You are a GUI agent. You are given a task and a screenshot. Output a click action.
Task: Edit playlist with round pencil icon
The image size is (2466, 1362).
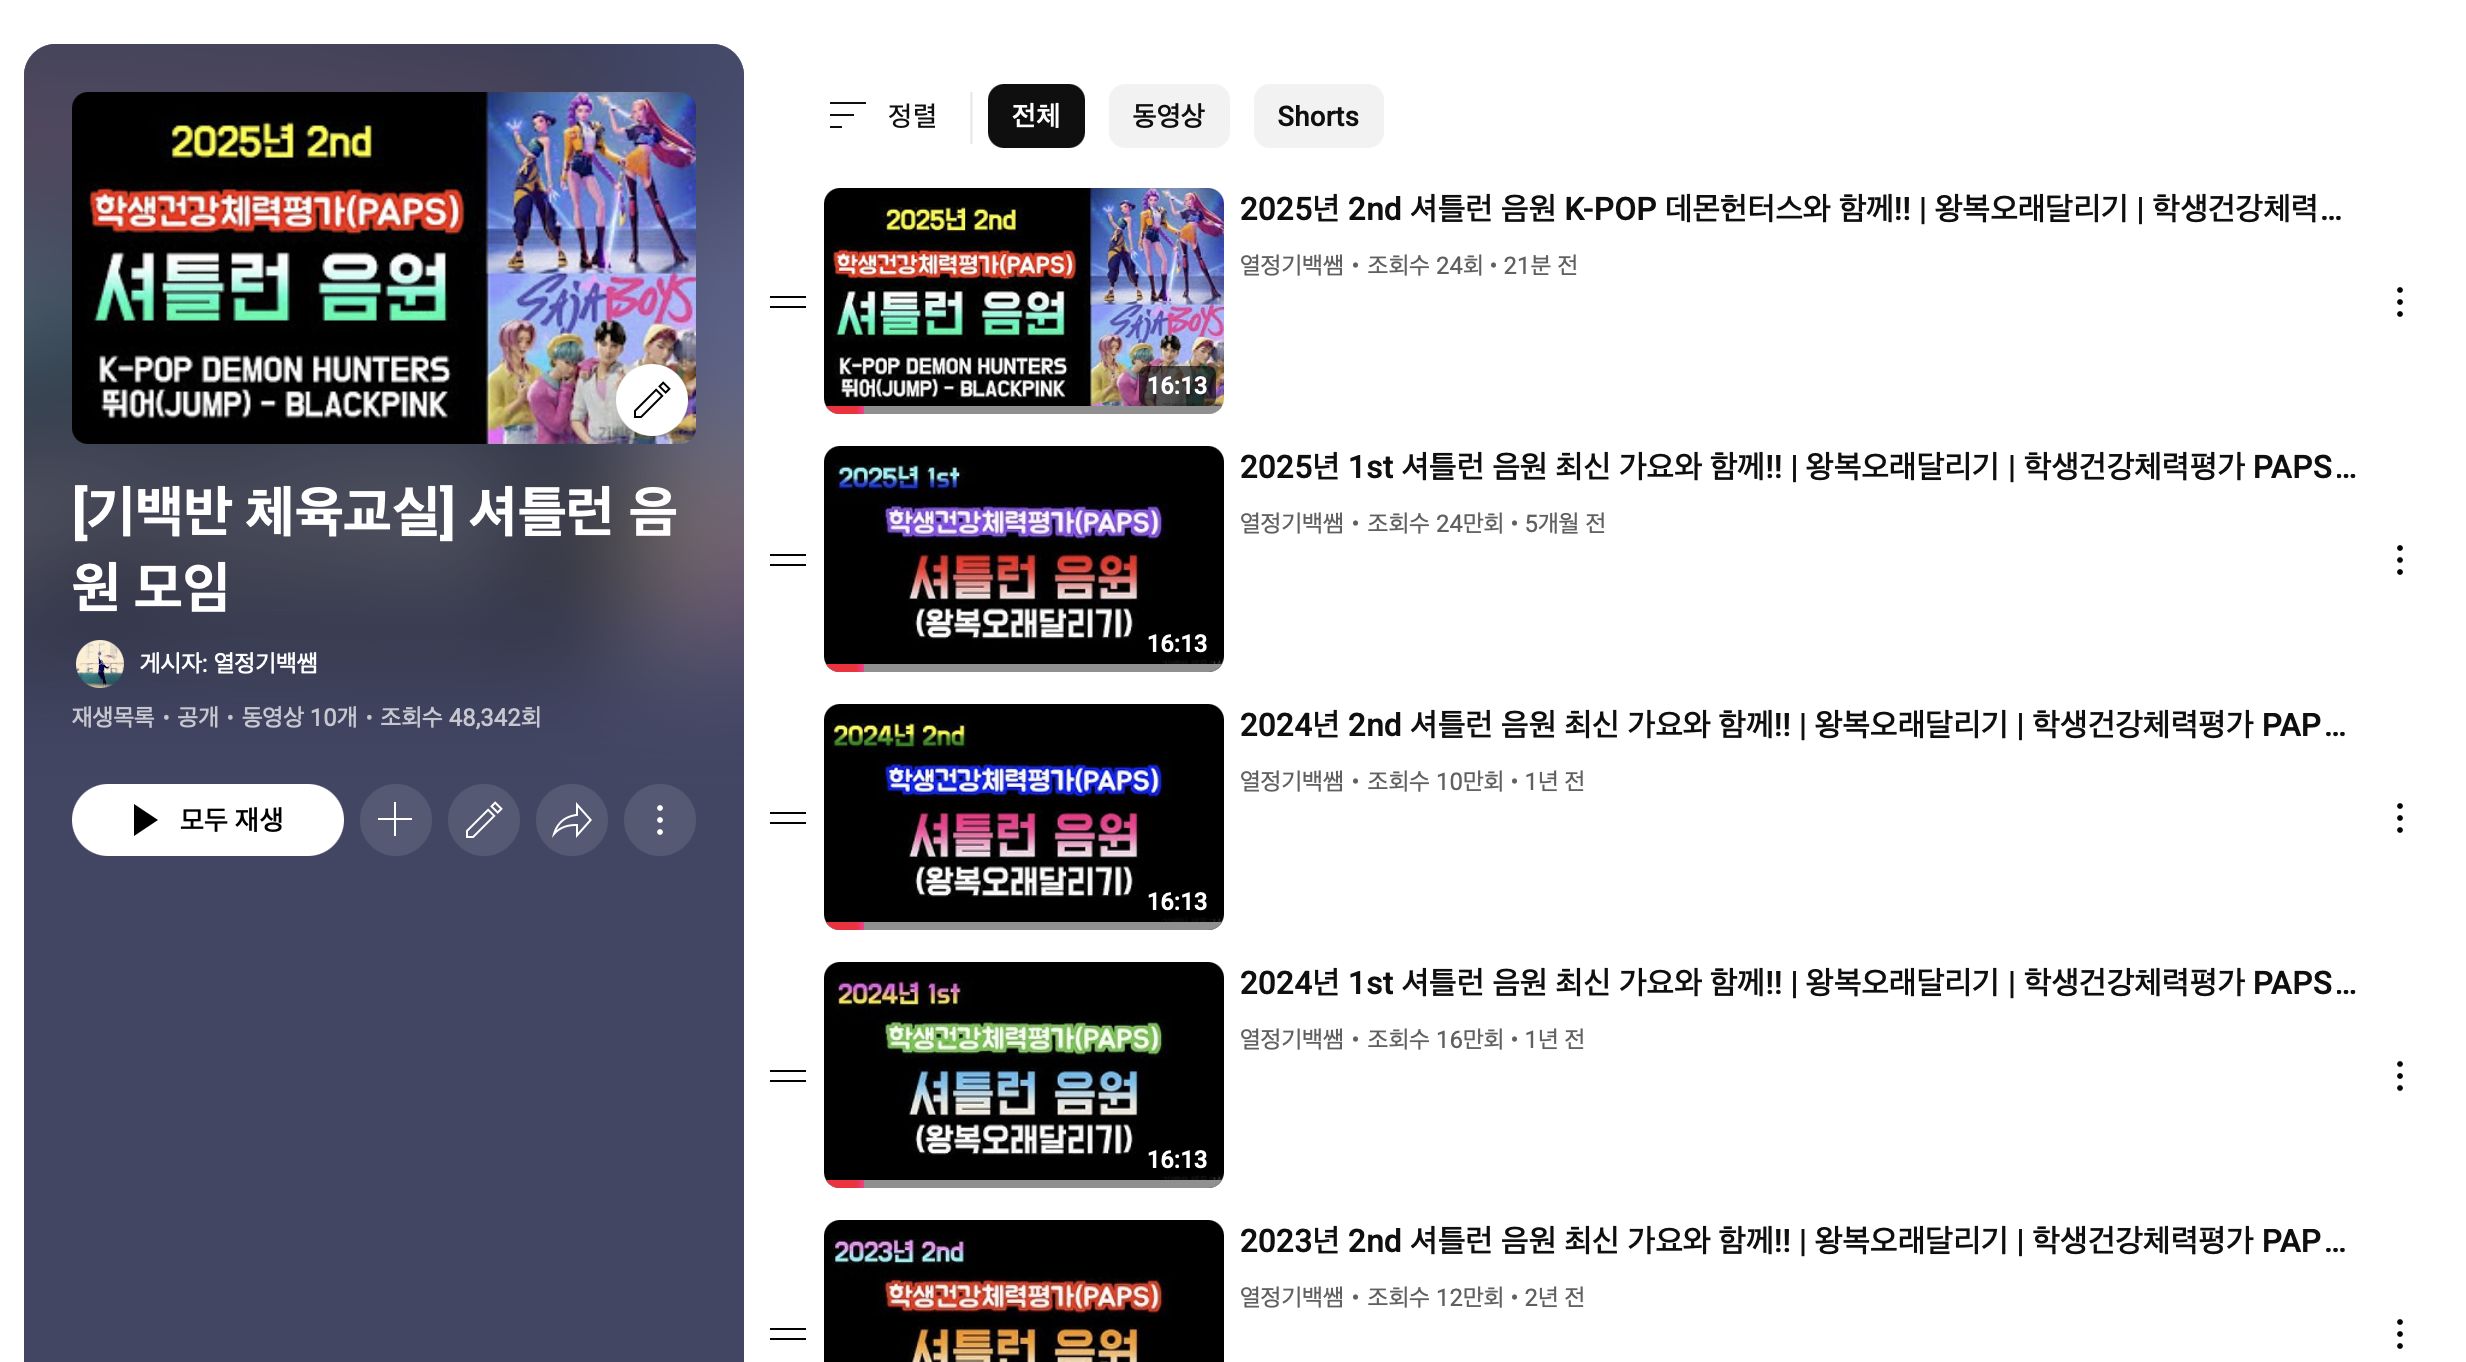pyautogui.click(x=483, y=820)
